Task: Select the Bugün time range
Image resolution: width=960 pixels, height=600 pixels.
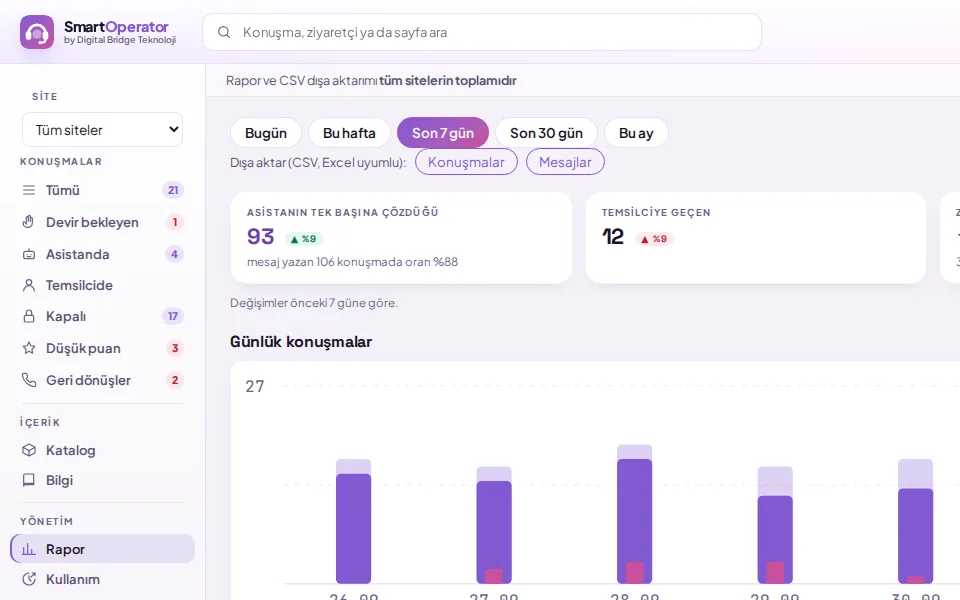Action: [266, 133]
